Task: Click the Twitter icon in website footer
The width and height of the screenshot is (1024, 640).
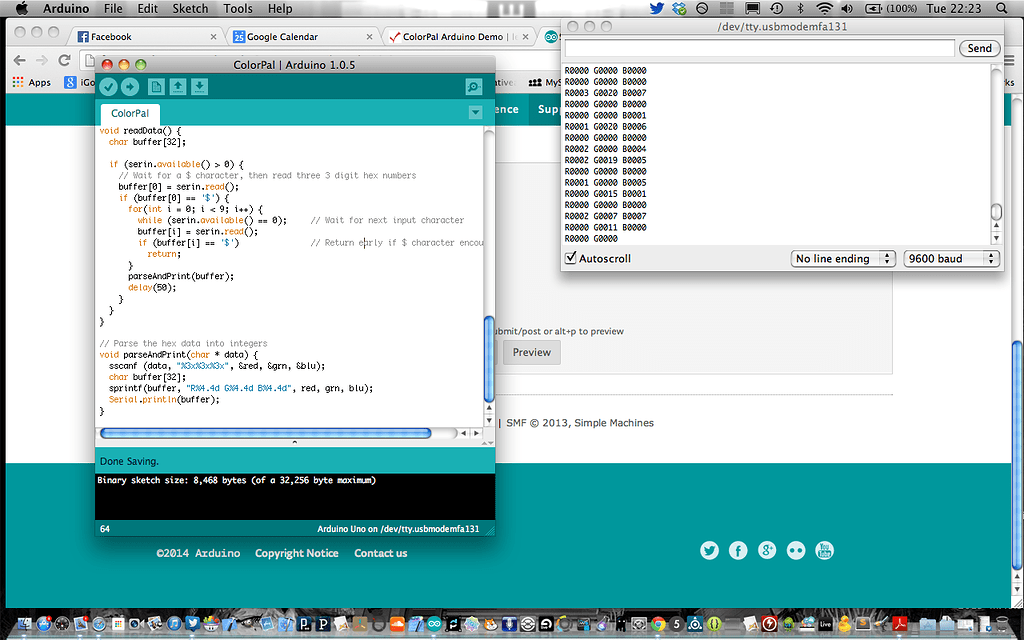Action: [709, 550]
